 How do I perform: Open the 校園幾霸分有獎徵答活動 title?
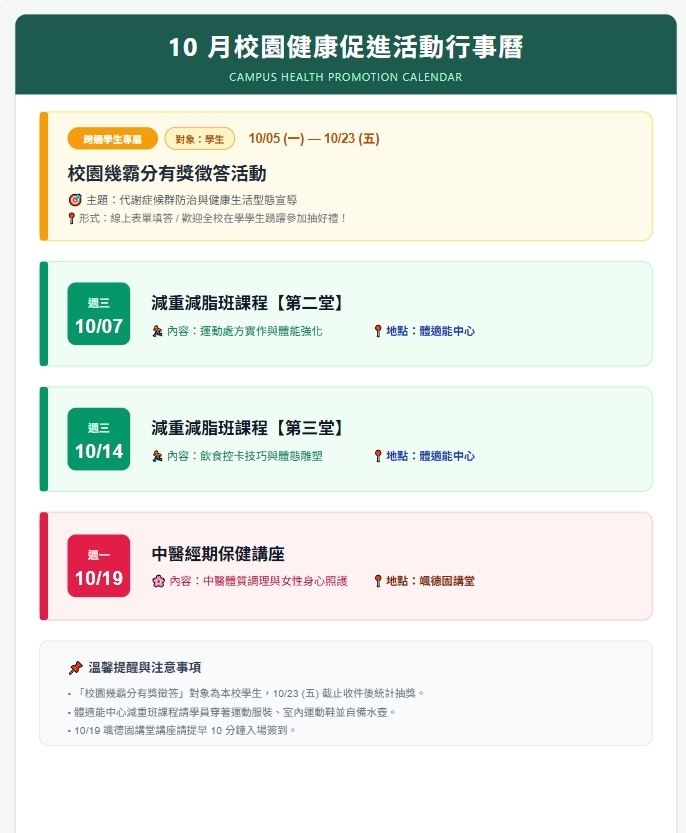tap(167, 174)
